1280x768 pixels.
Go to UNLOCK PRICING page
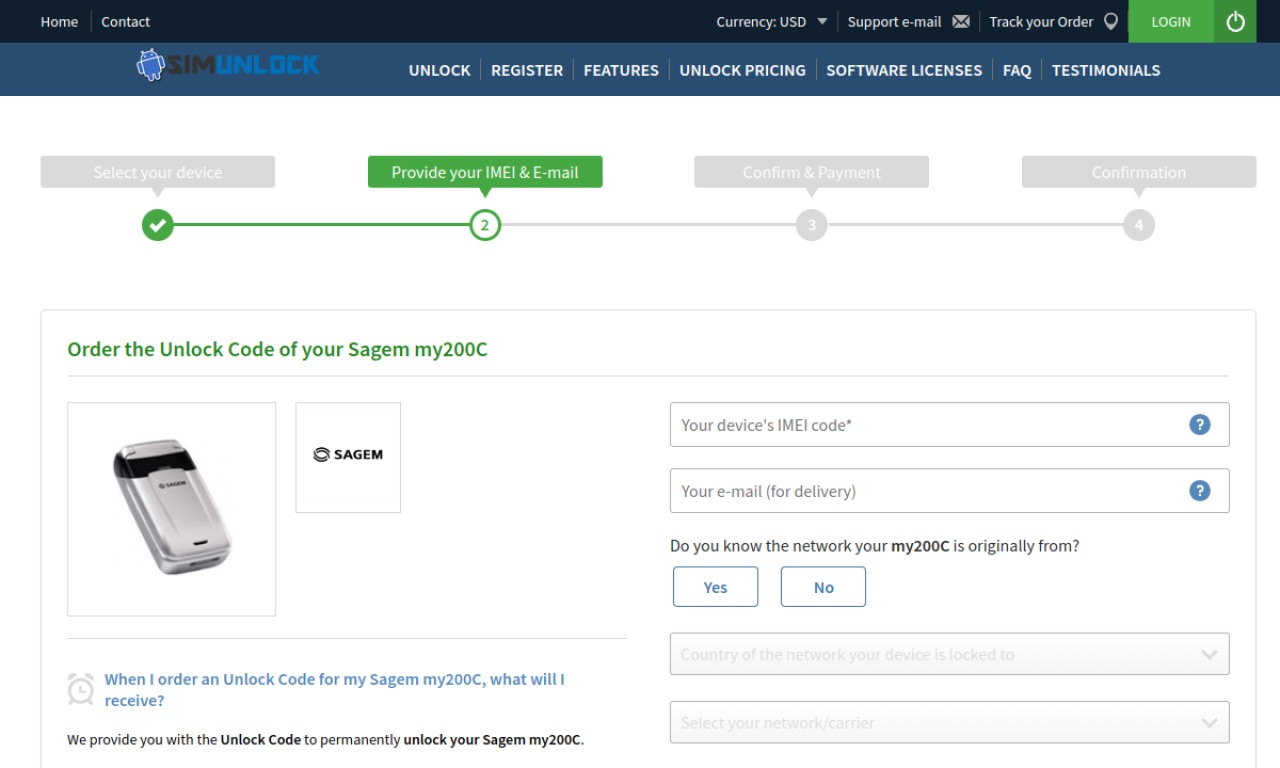(x=742, y=70)
